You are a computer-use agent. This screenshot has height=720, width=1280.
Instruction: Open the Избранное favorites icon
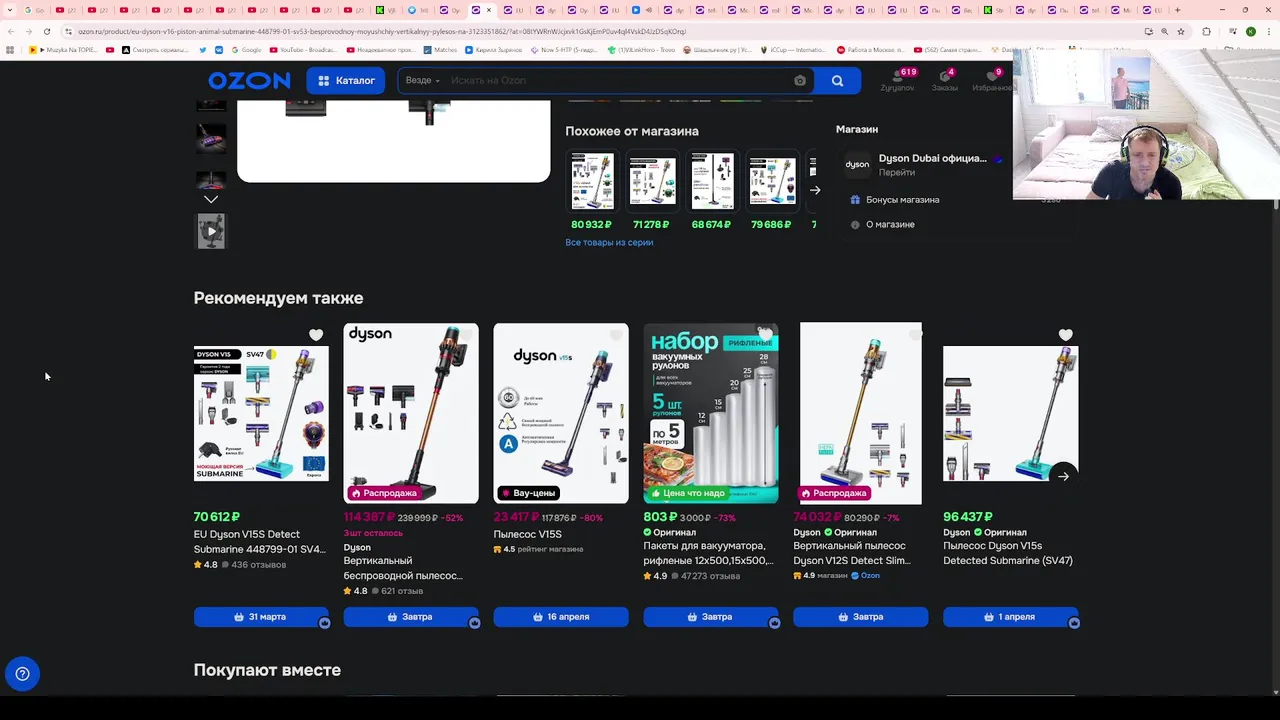coord(991,81)
